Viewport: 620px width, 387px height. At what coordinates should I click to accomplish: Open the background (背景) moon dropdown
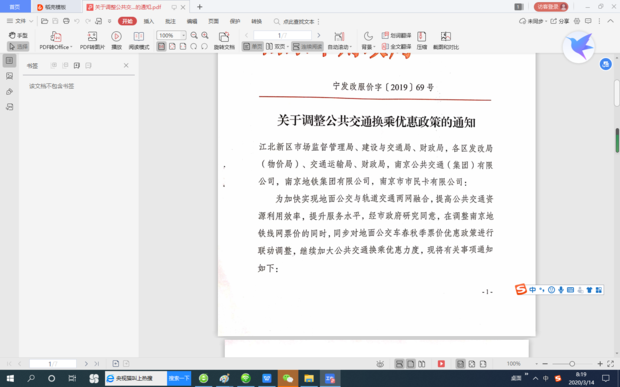368,41
